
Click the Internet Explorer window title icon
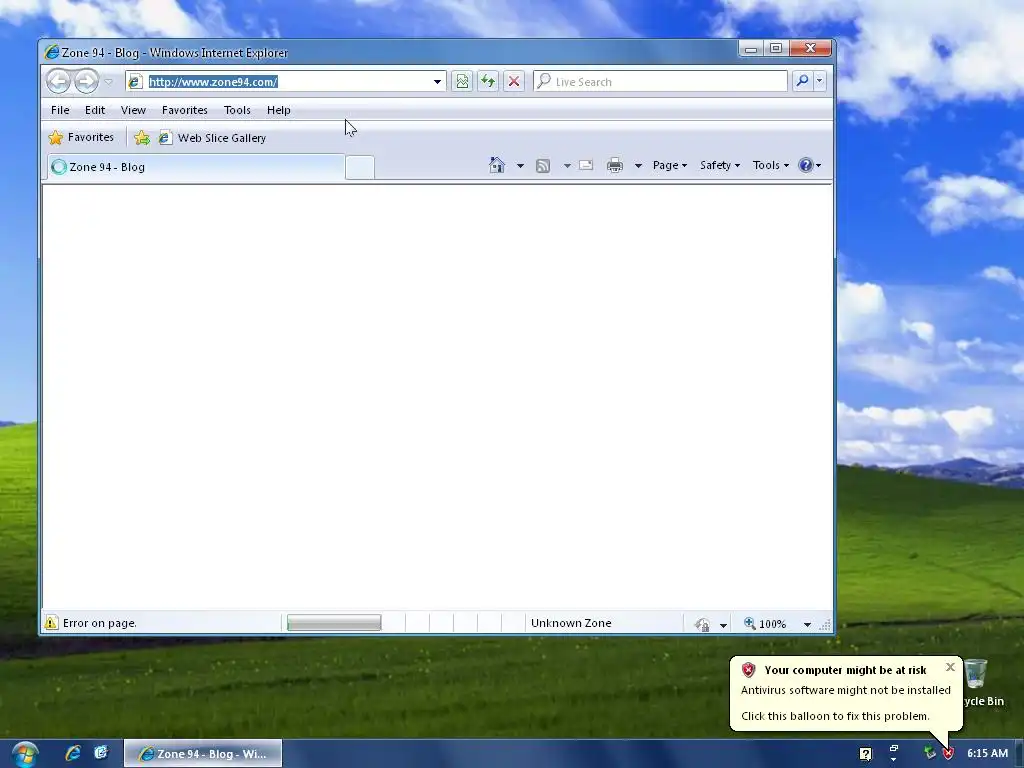(51, 52)
